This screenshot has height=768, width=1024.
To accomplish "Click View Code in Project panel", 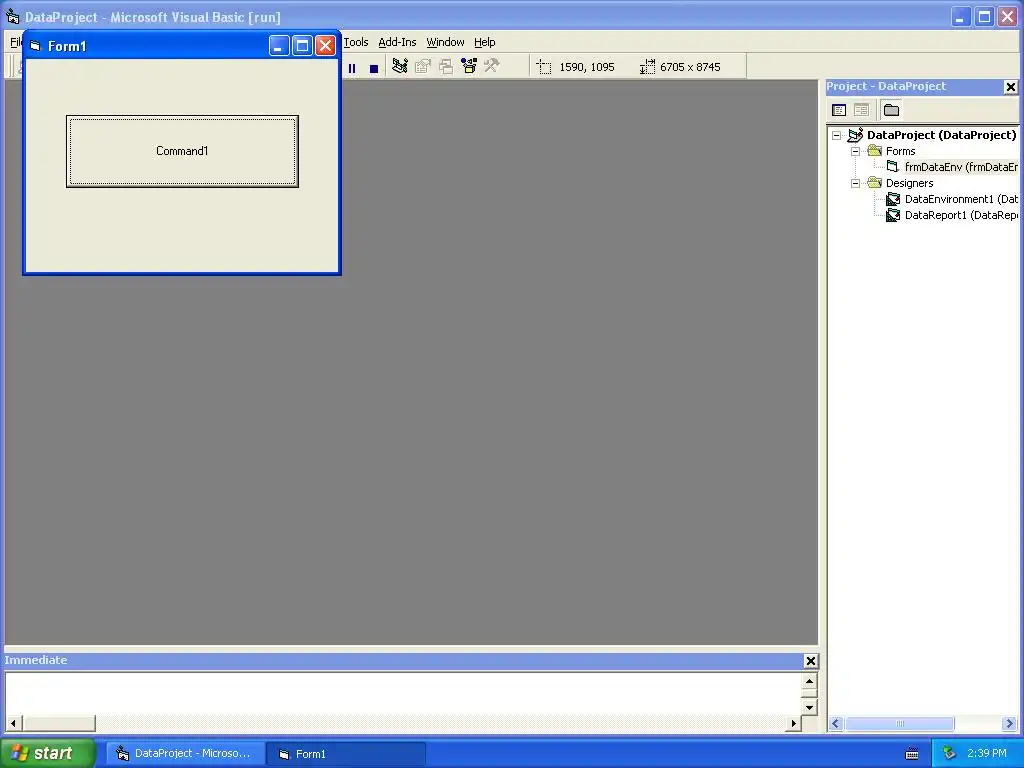I will [839, 110].
